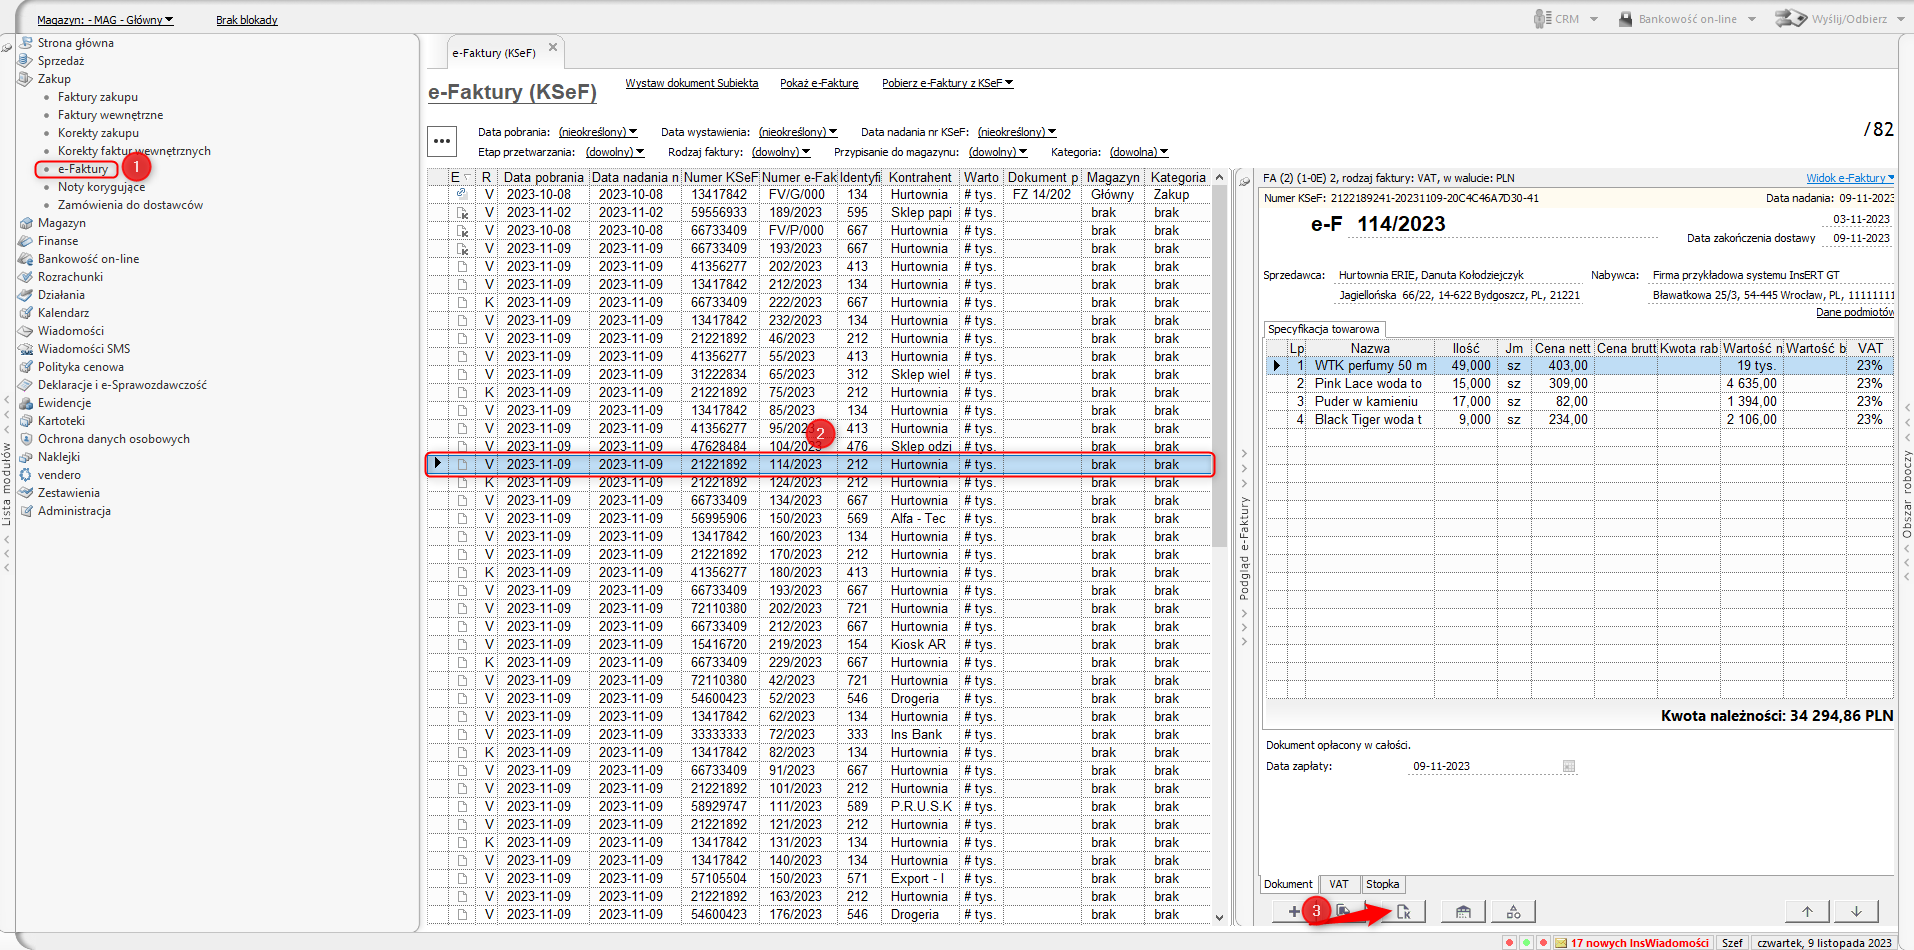Switch to the Stopka tab
This screenshot has width=1914, height=950.
[x=1382, y=884]
